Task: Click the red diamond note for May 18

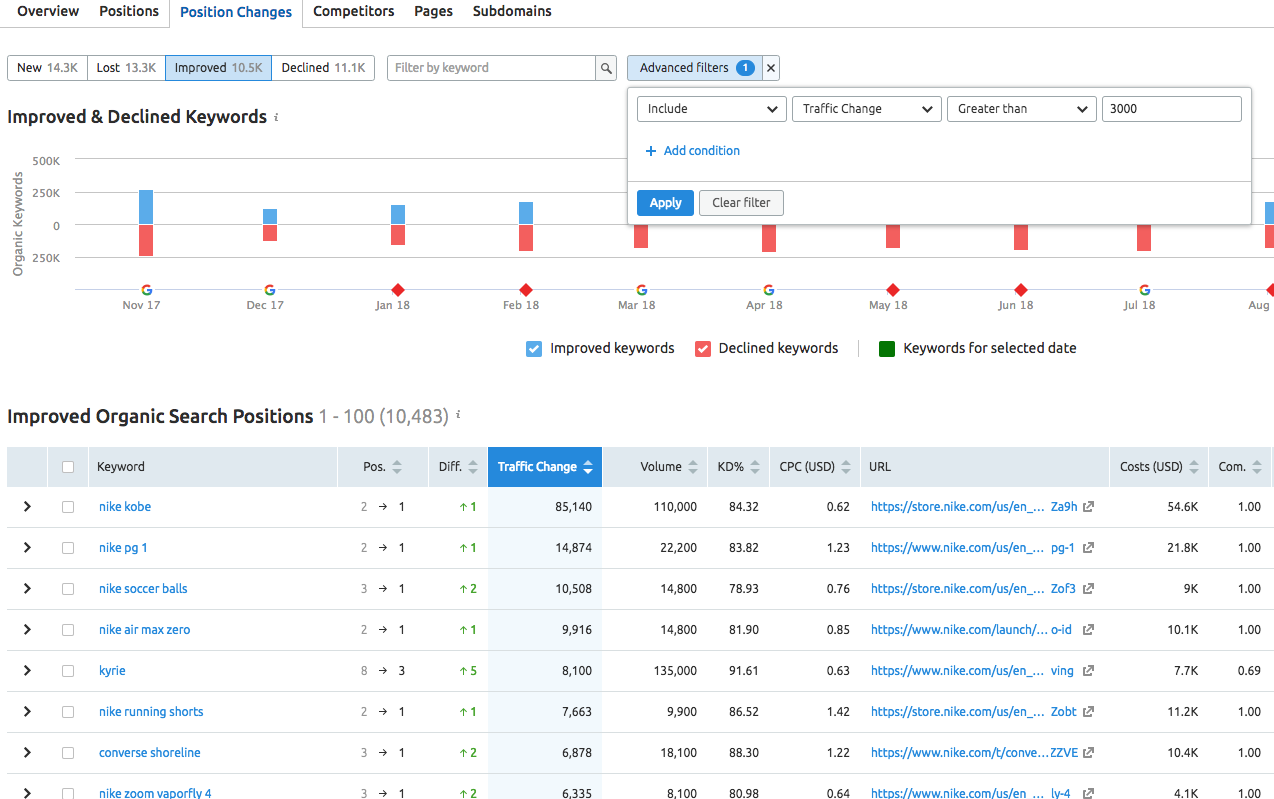Action: (x=893, y=289)
